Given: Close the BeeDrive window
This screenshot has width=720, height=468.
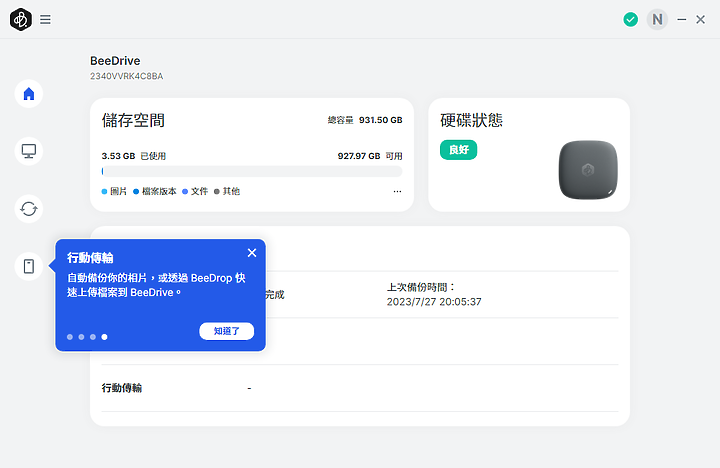Looking at the screenshot, I should coord(700,19).
